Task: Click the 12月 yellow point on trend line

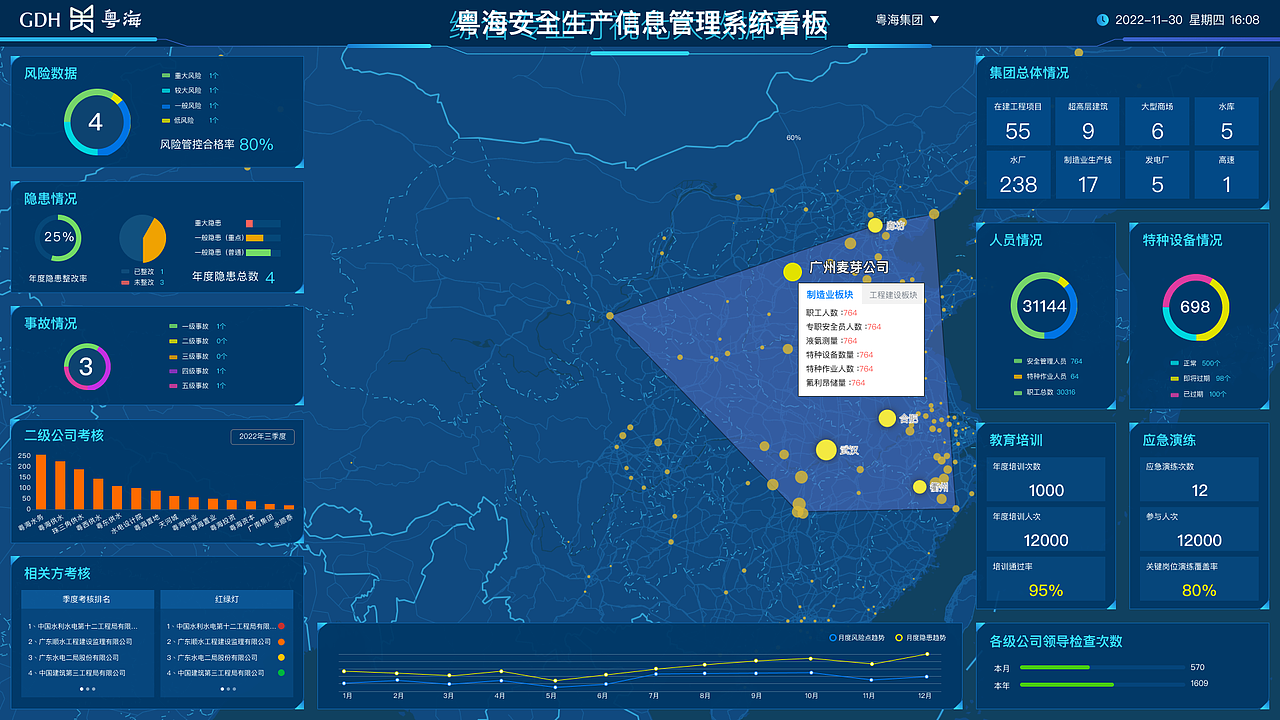Action: pyautogui.click(x=927, y=654)
